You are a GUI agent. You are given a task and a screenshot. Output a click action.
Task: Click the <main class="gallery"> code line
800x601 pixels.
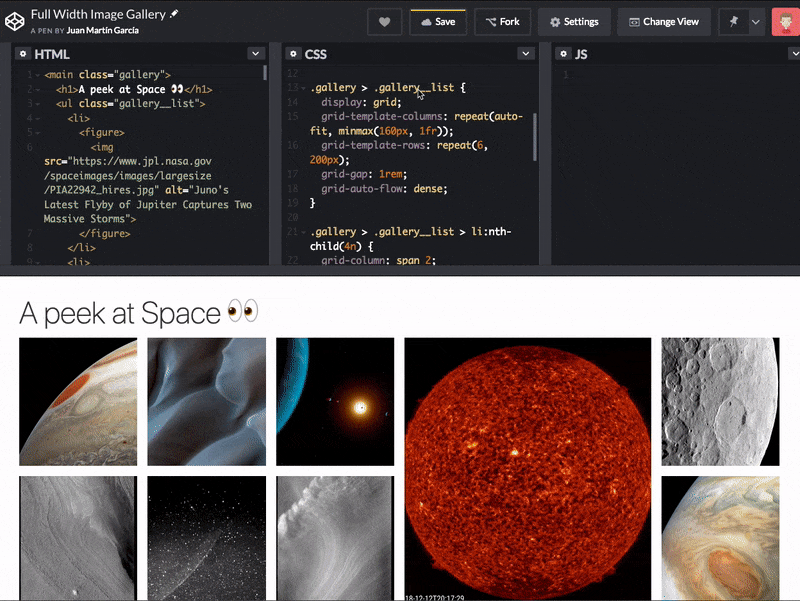pyautogui.click(x=108, y=75)
